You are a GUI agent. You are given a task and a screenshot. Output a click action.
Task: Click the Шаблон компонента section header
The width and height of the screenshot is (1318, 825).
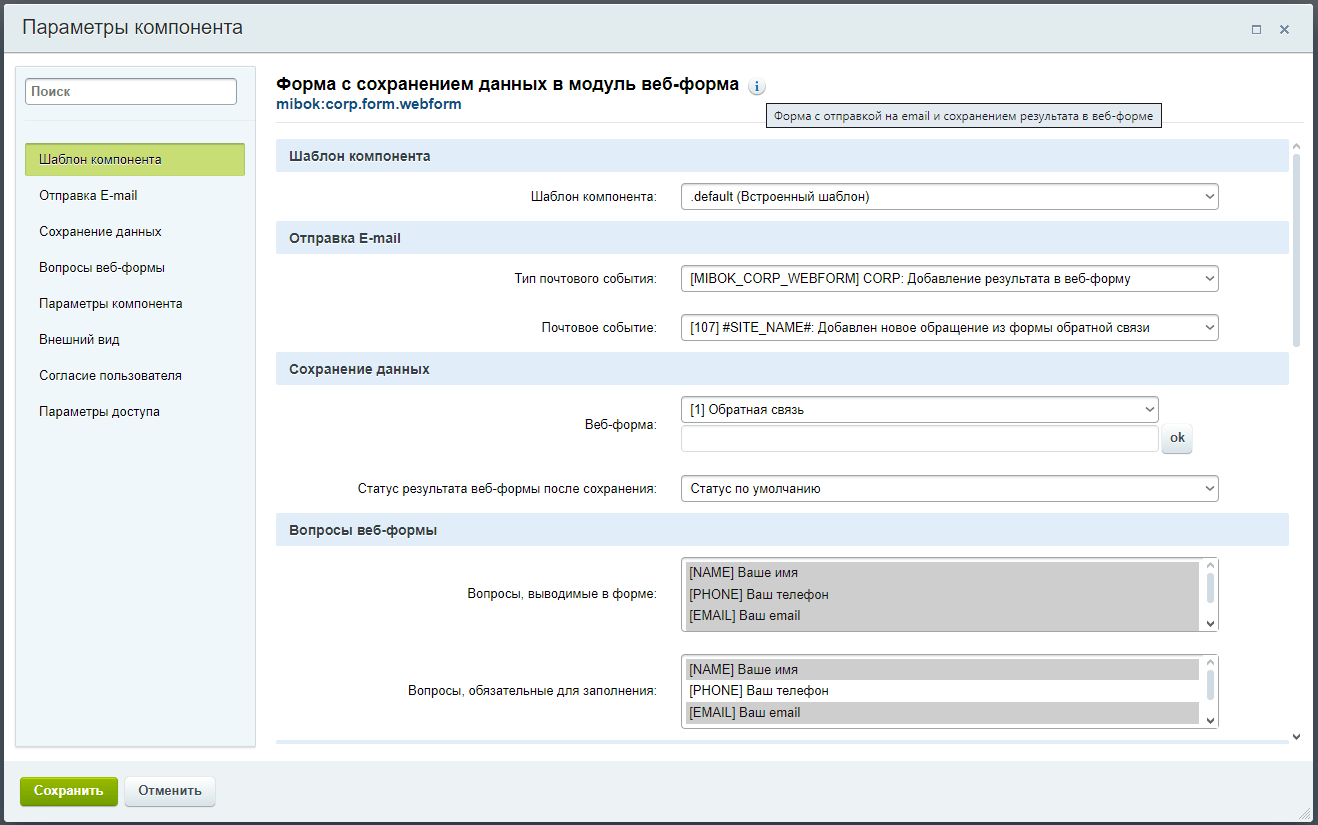(x=782, y=157)
